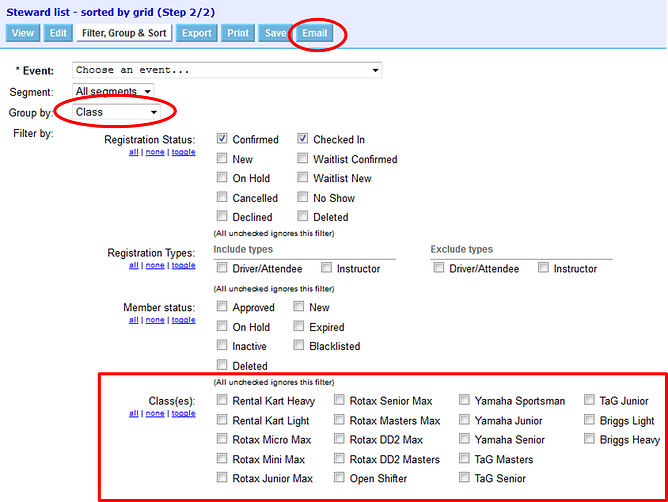Check Instructor under Exclude types
Viewport: 668px width, 502px height.
[543, 268]
